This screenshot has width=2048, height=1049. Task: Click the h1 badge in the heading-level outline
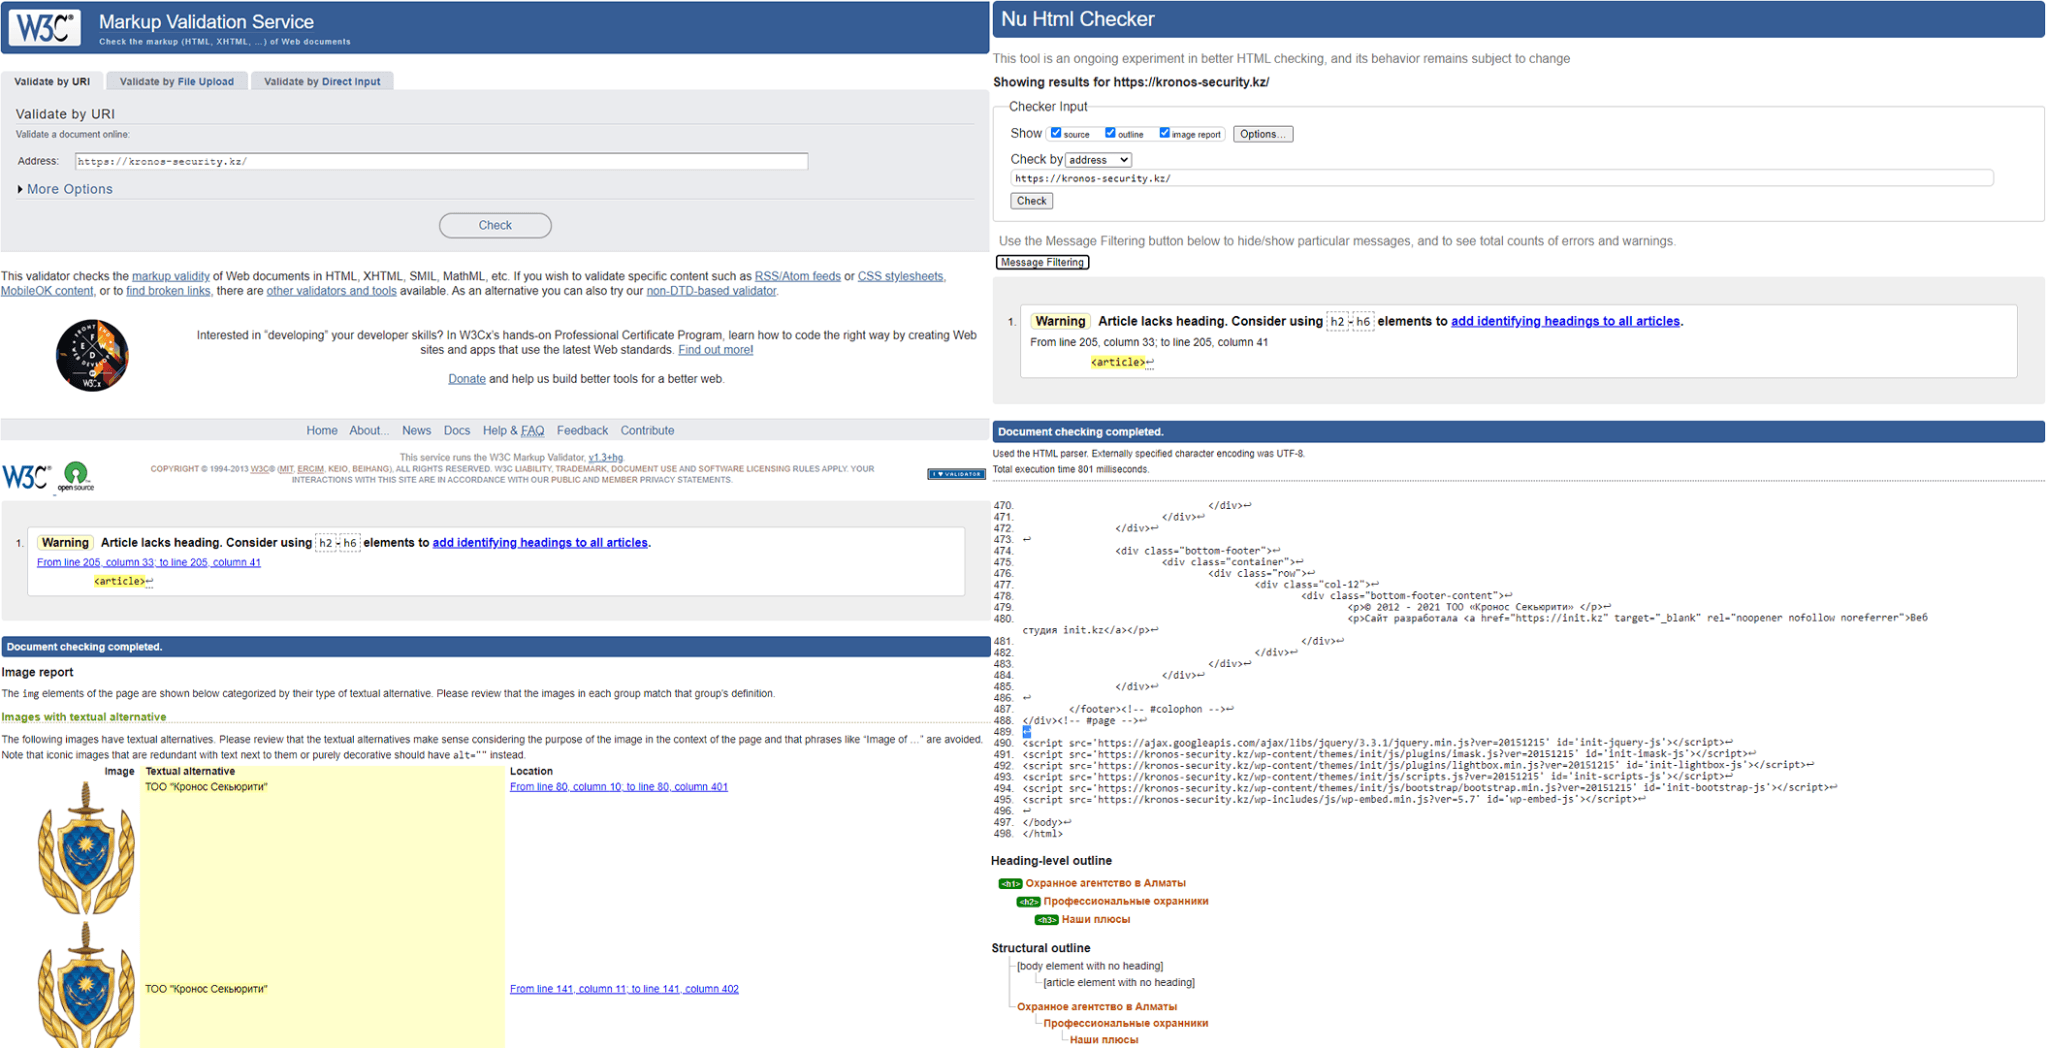pos(1010,884)
